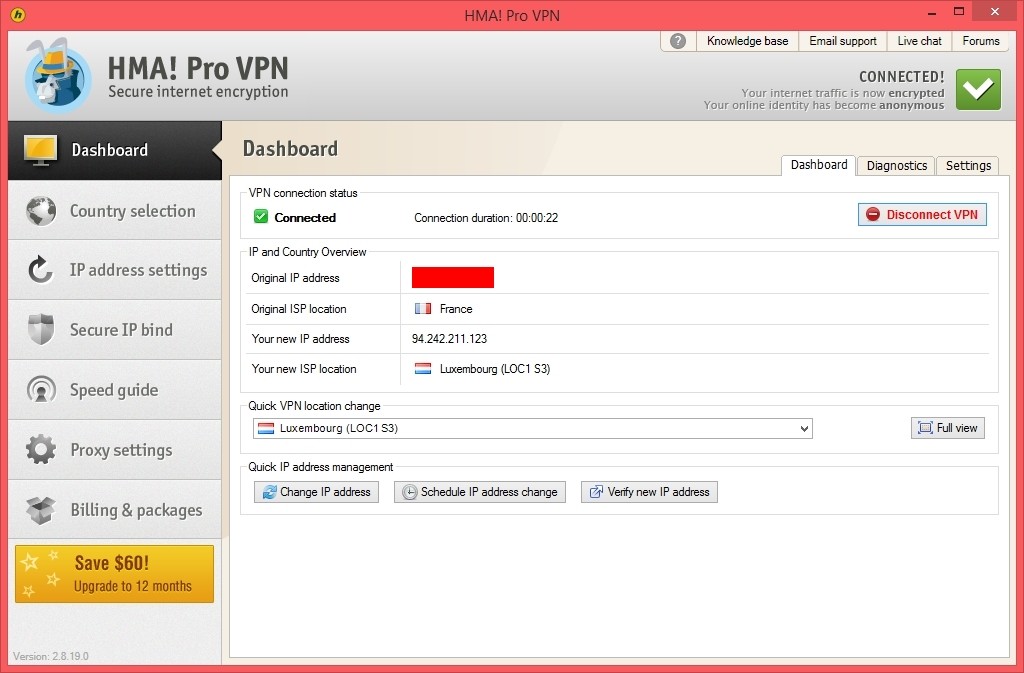Screen dimensions: 1024x673
Task: Click the Dashboard monitor icon in sidebar
Action: (x=40, y=150)
